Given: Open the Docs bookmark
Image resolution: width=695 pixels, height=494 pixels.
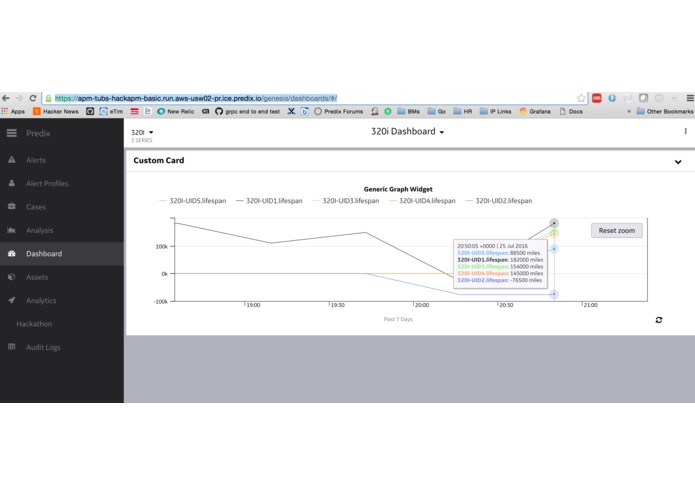Looking at the screenshot, I should click(x=571, y=111).
